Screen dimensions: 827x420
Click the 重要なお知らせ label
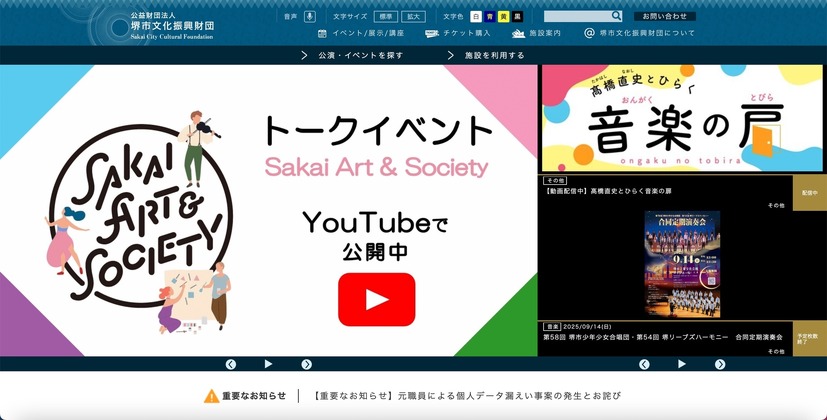pyautogui.click(x=254, y=396)
